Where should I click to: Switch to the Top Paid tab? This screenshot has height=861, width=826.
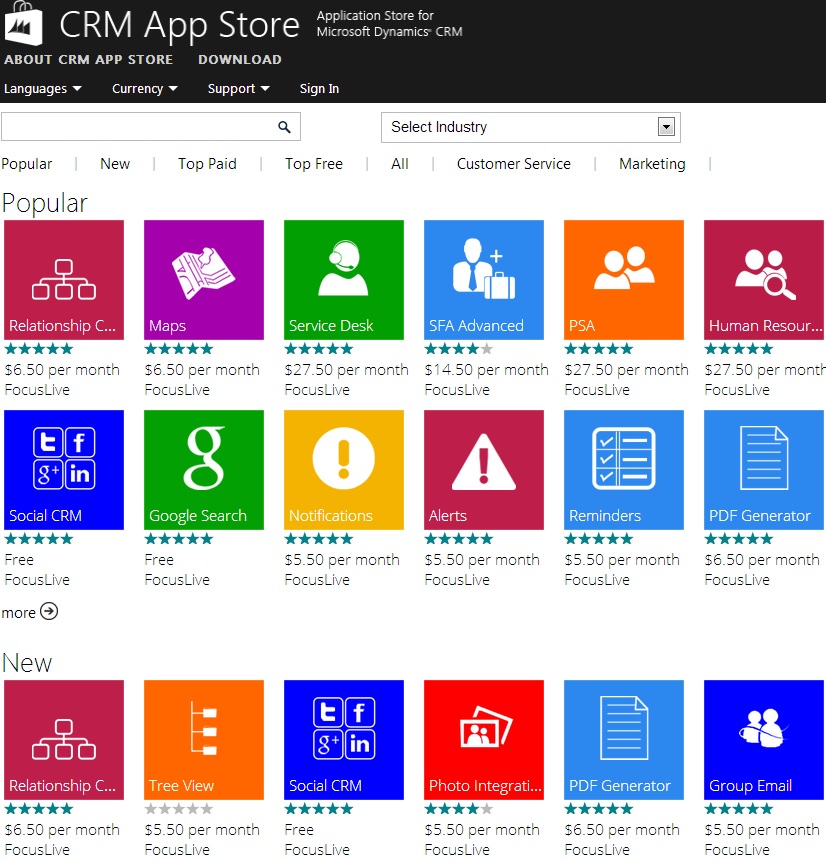(x=207, y=164)
